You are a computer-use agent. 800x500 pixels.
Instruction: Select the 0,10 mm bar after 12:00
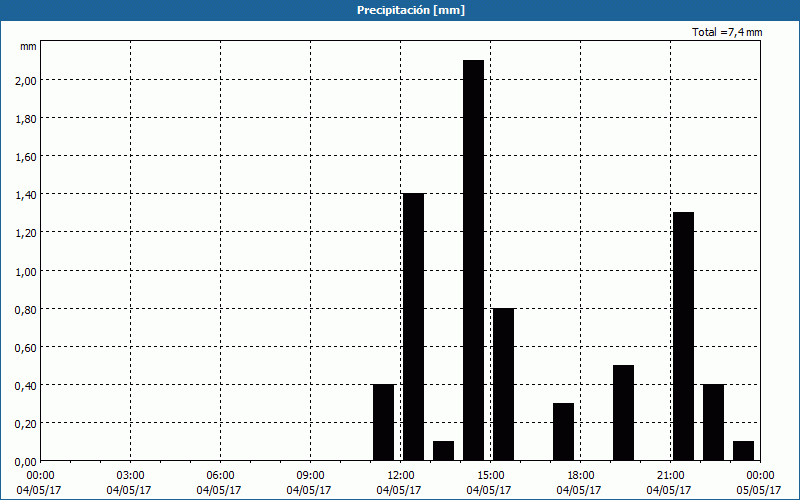(443, 451)
